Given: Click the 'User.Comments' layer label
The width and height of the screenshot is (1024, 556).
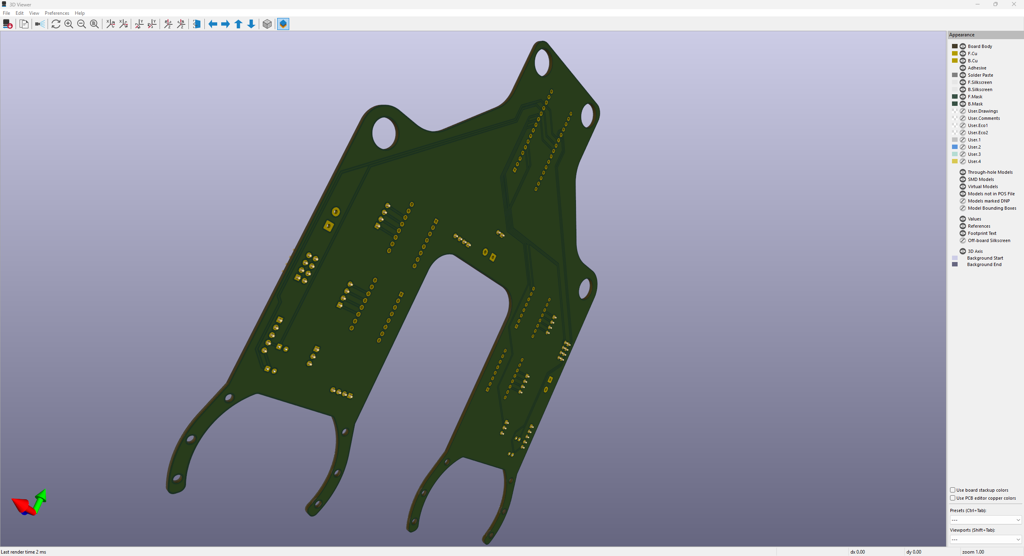Looking at the screenshot, I should pos(984,118).
